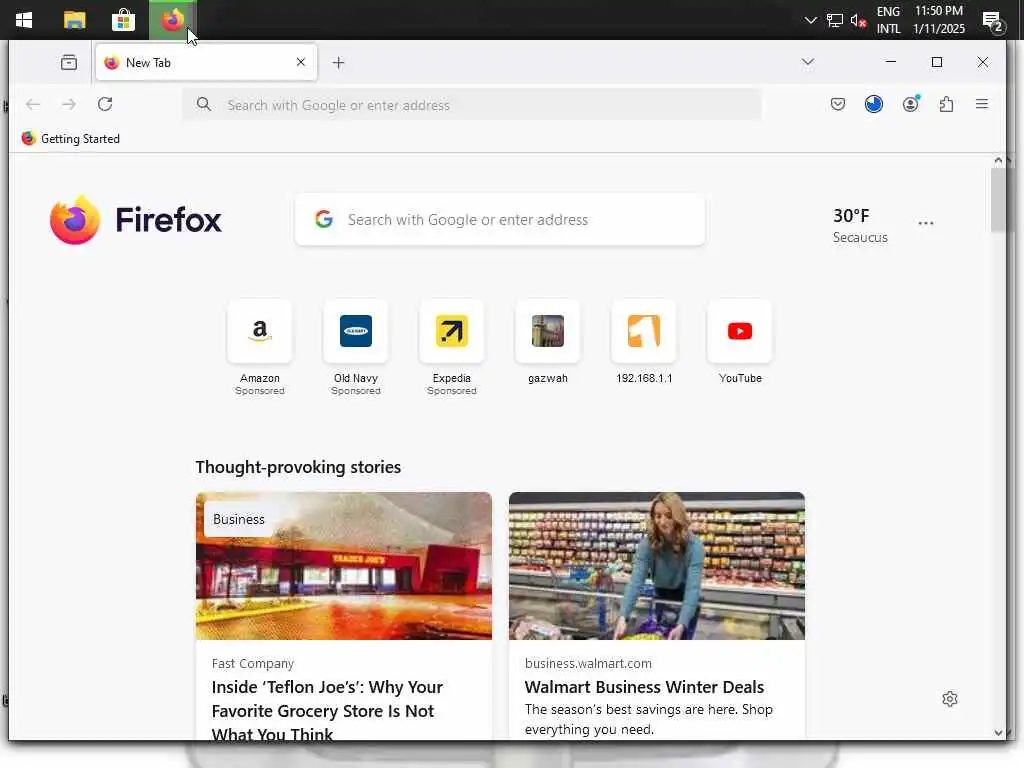This screenshot has height=768, width=1024.
Task: Click the Google search box on page
Action: point(500,219)
